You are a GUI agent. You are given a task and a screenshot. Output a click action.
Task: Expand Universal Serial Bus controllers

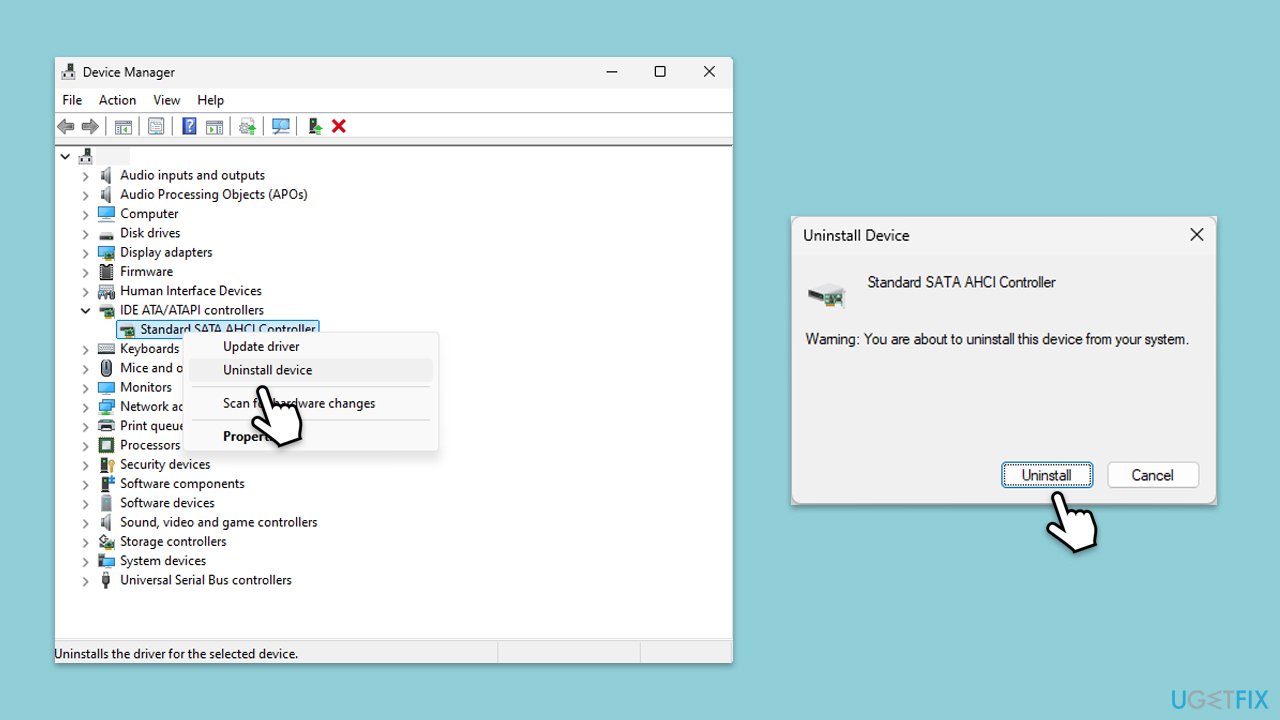(x=86, y=580)
